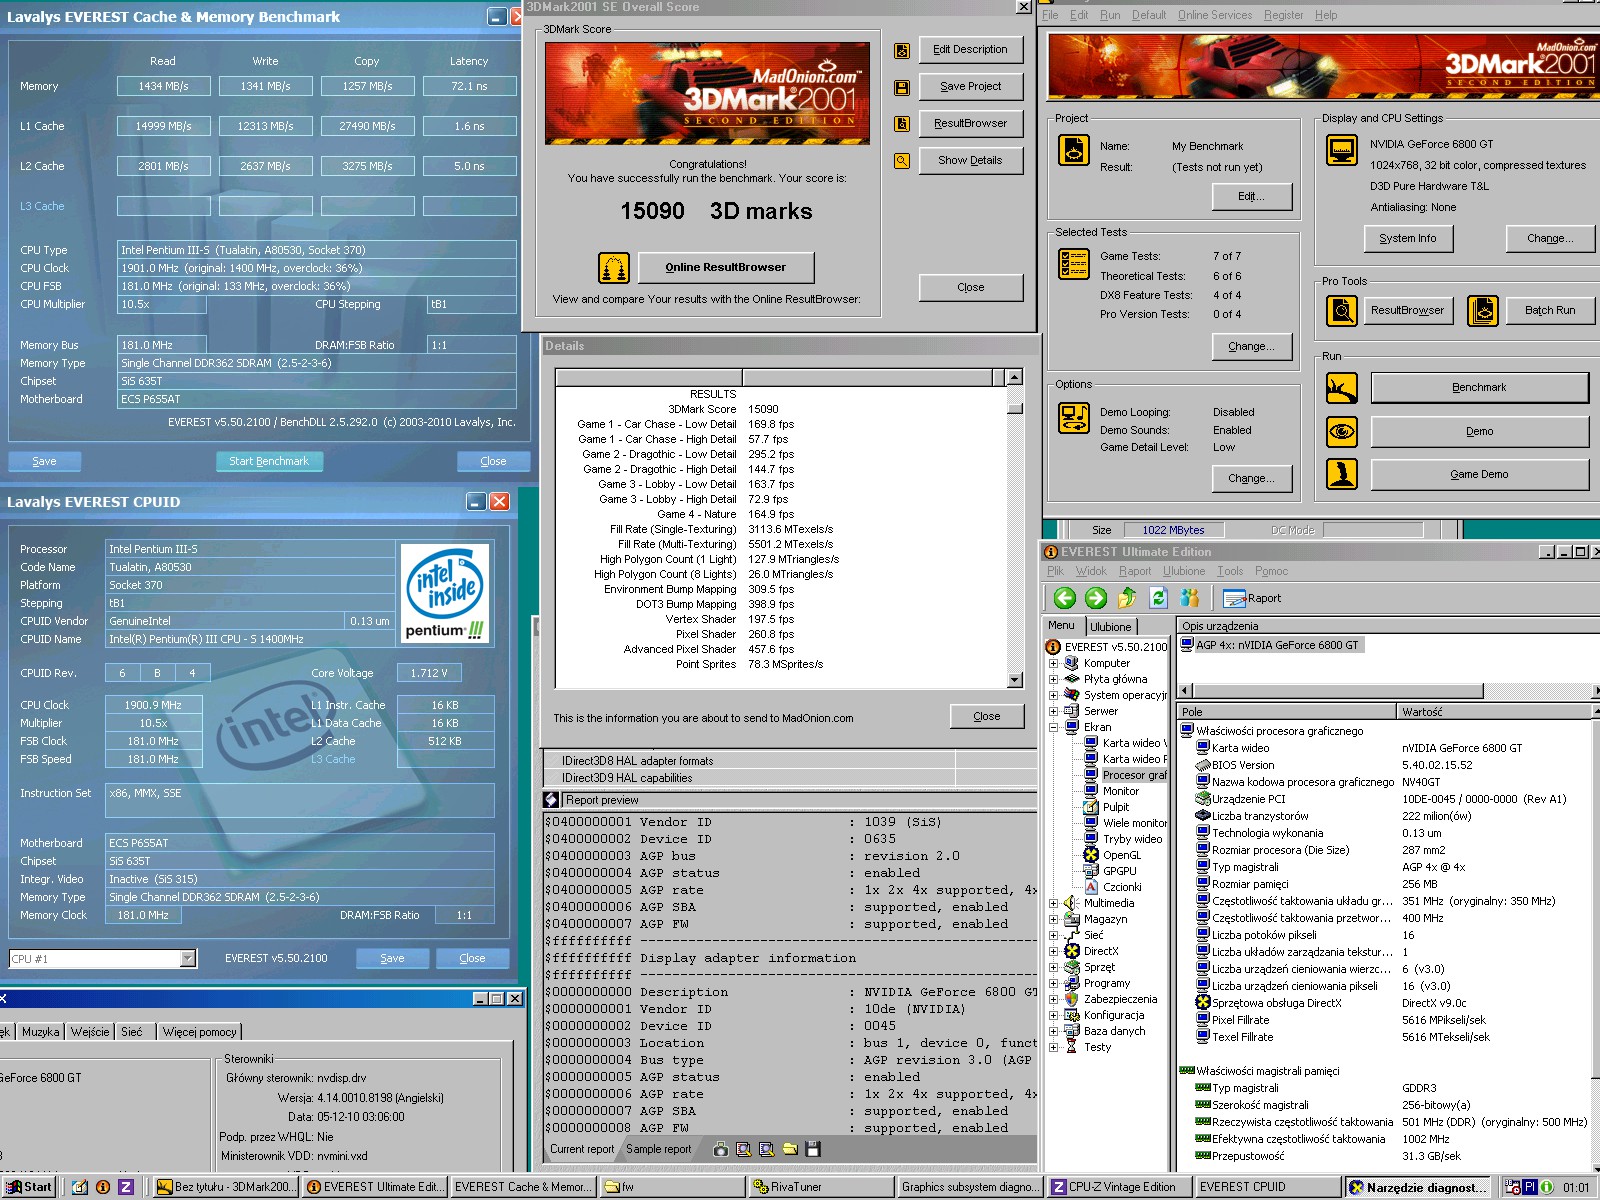Expand the Płyta główna tree node
The height and width of the screenshot is (1200, 1600).
click(x=1053, y=679)
